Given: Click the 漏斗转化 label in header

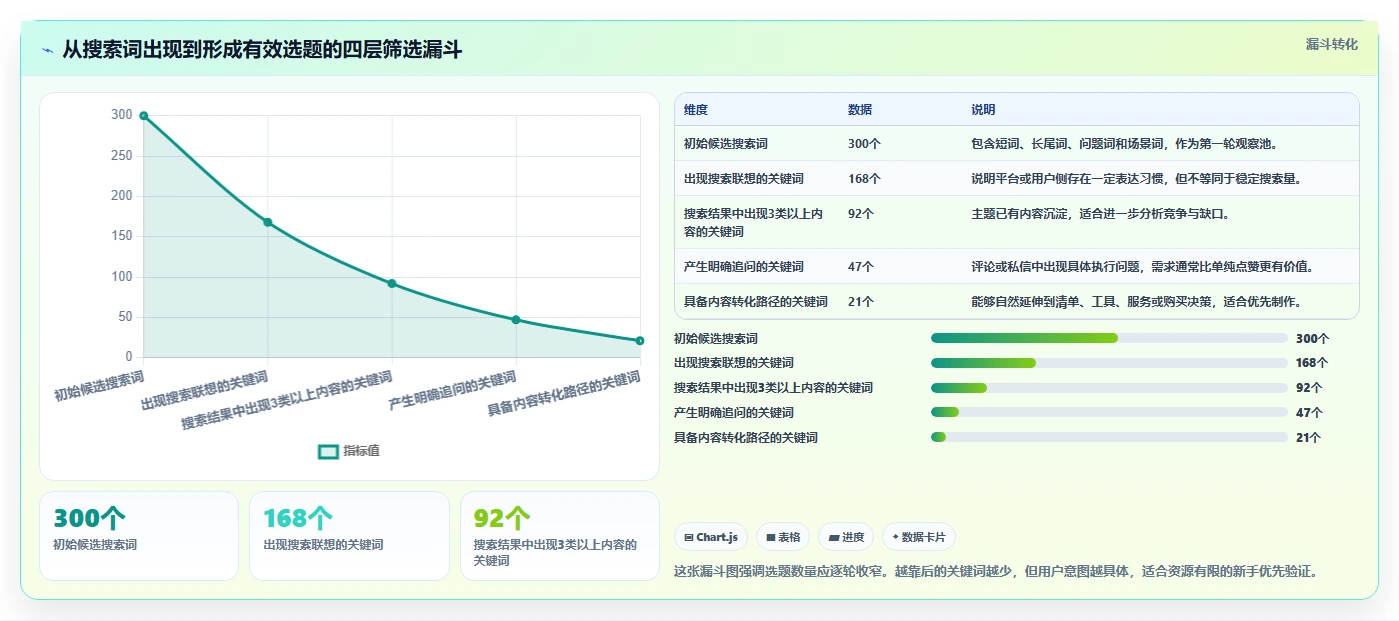Looking at the screenshot, I should click(x=1331, y=44).
